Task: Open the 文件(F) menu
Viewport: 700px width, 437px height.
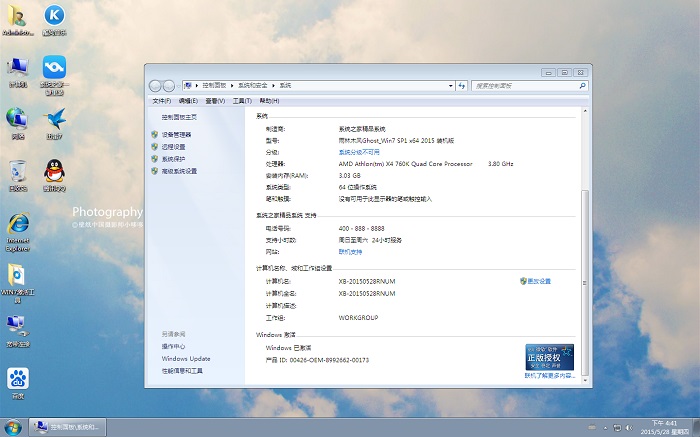Action: point(162,101)
